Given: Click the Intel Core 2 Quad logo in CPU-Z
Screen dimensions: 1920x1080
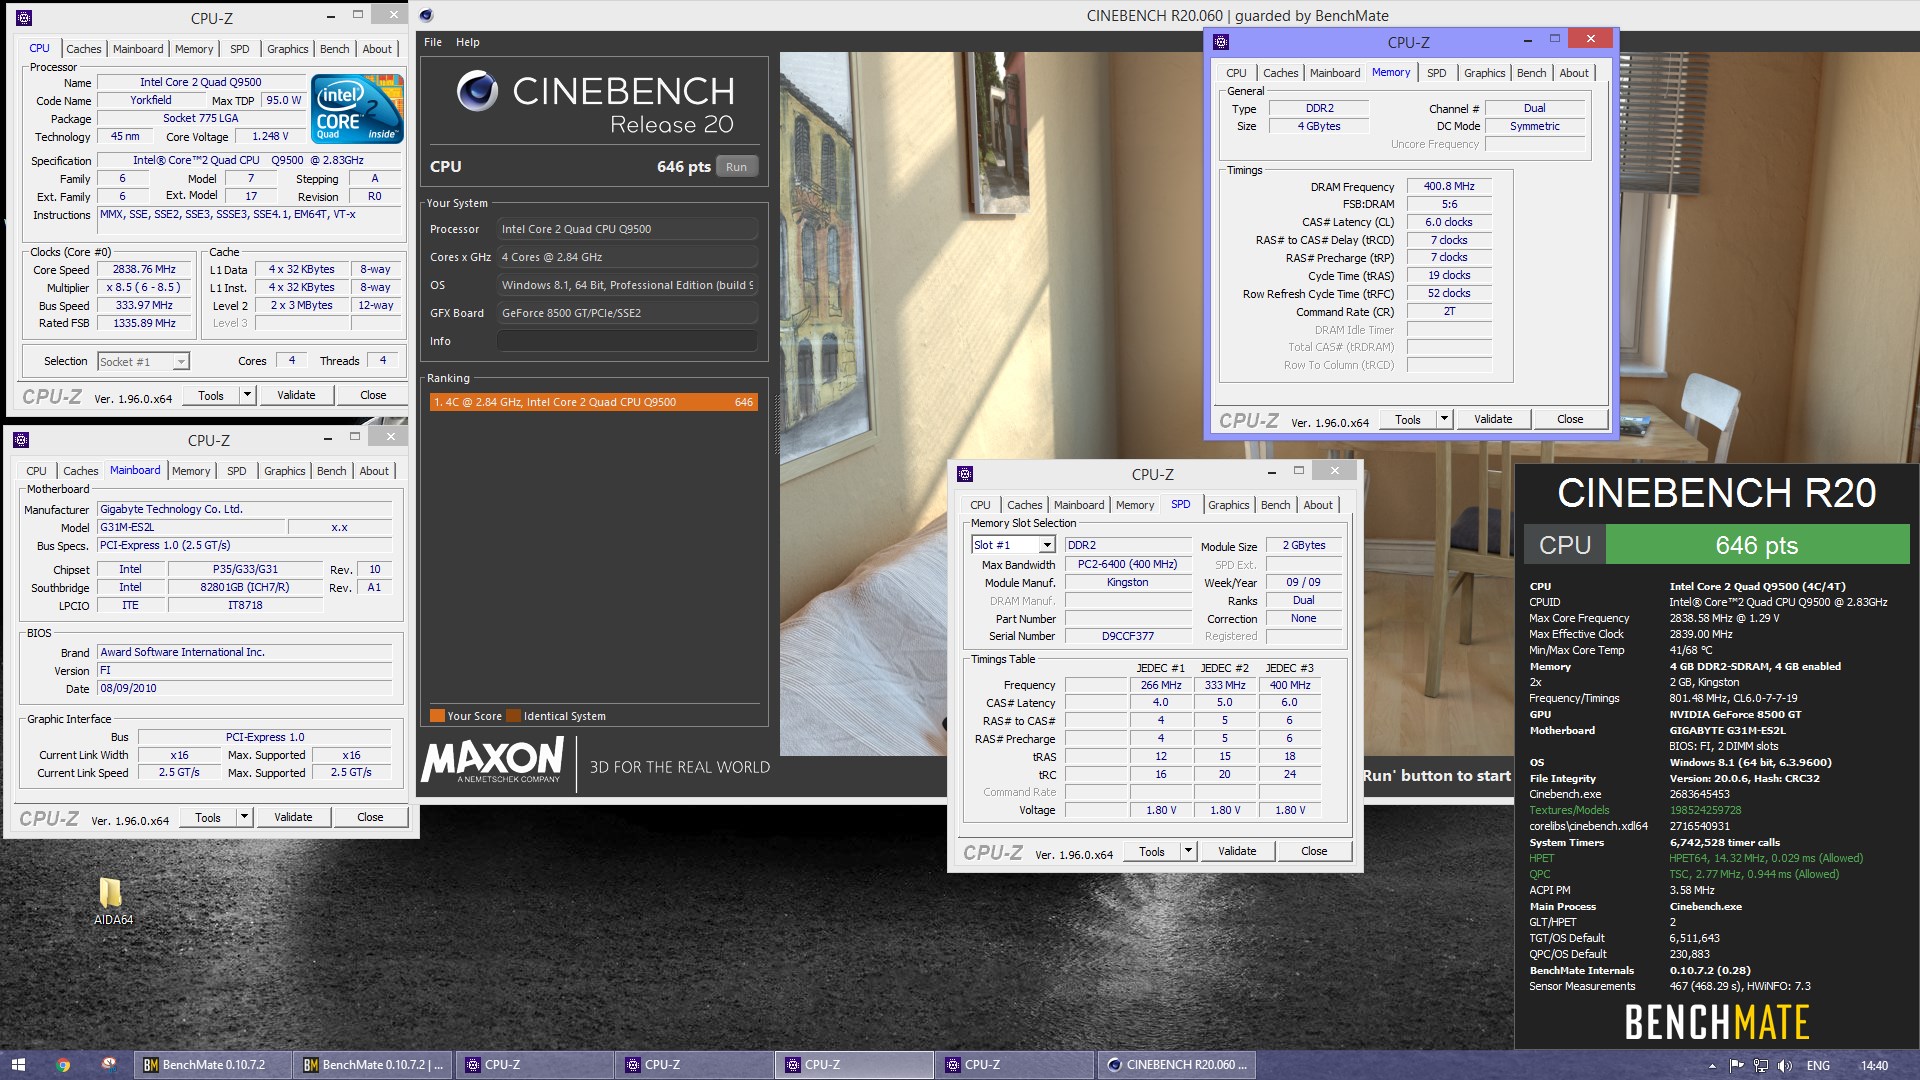Looking at the screenshot, I should (357, 108).
